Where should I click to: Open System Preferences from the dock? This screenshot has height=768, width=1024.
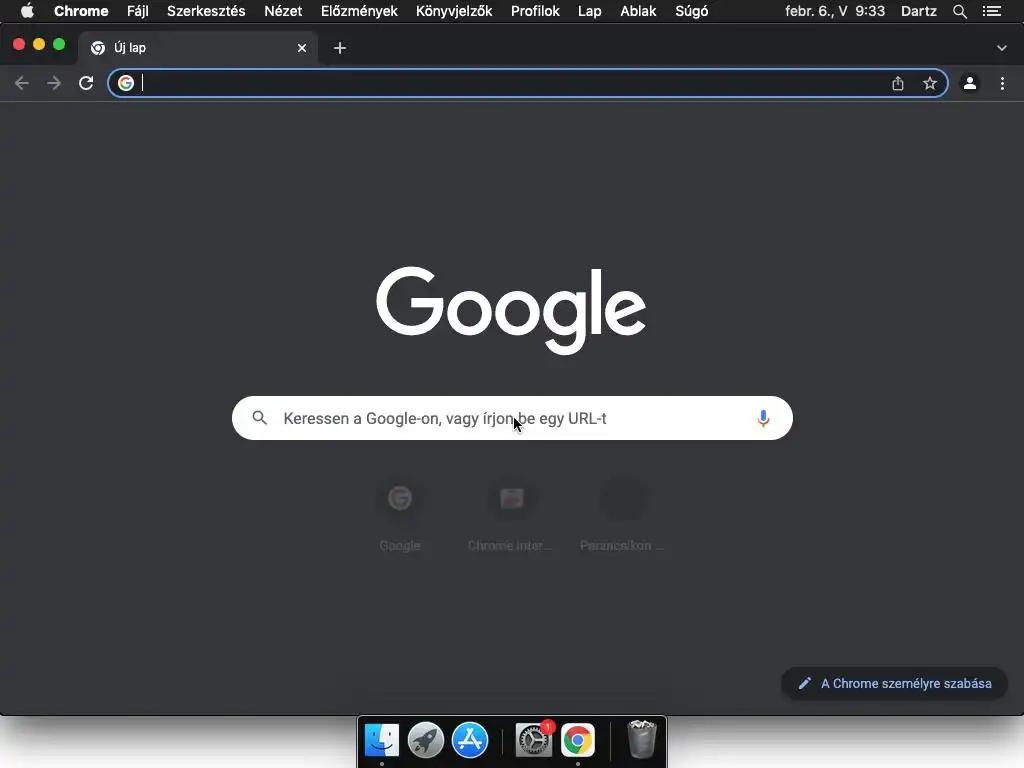click(534, 740)
